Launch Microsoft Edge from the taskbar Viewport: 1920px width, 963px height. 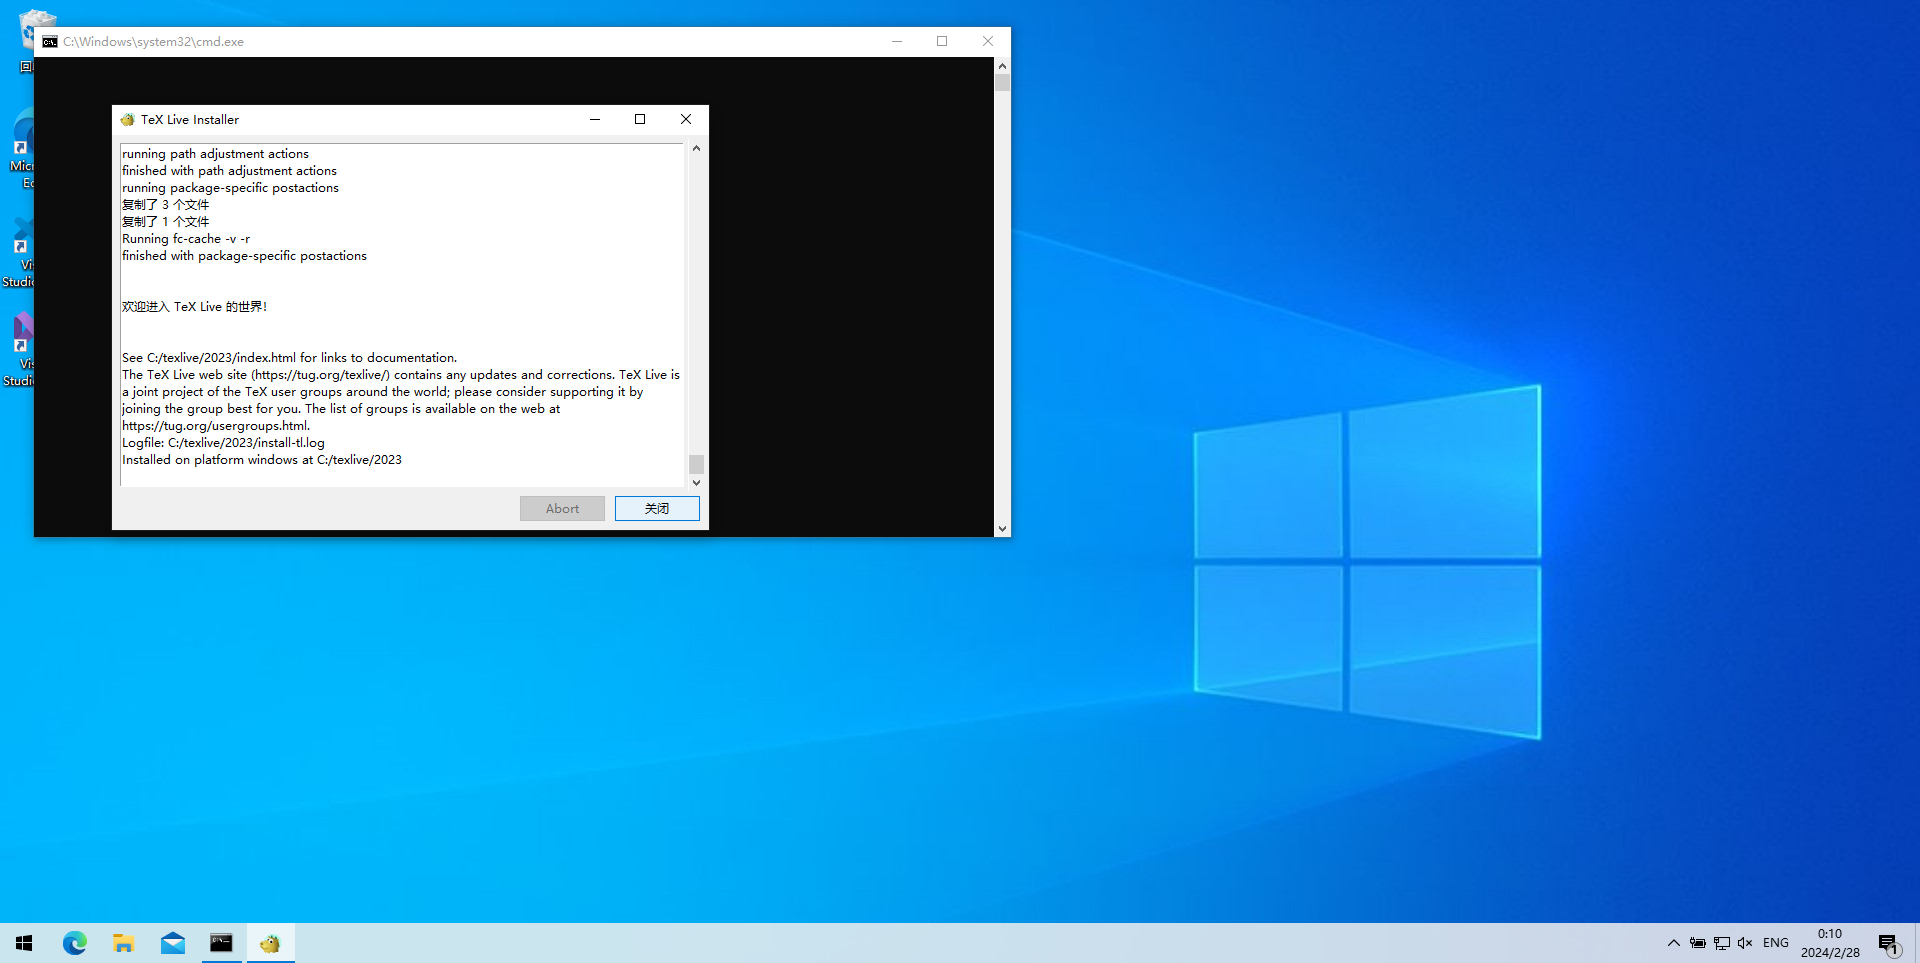point(75,943)
